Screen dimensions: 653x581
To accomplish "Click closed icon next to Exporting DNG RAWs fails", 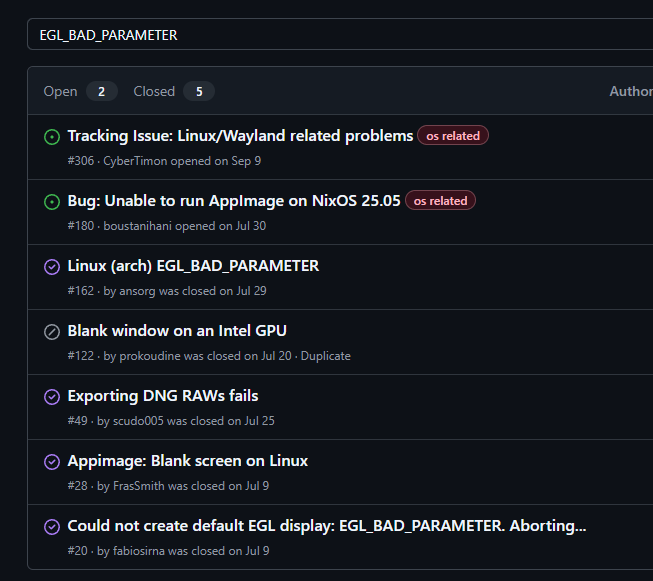I will pyautogui.click(x=52, y=397).
